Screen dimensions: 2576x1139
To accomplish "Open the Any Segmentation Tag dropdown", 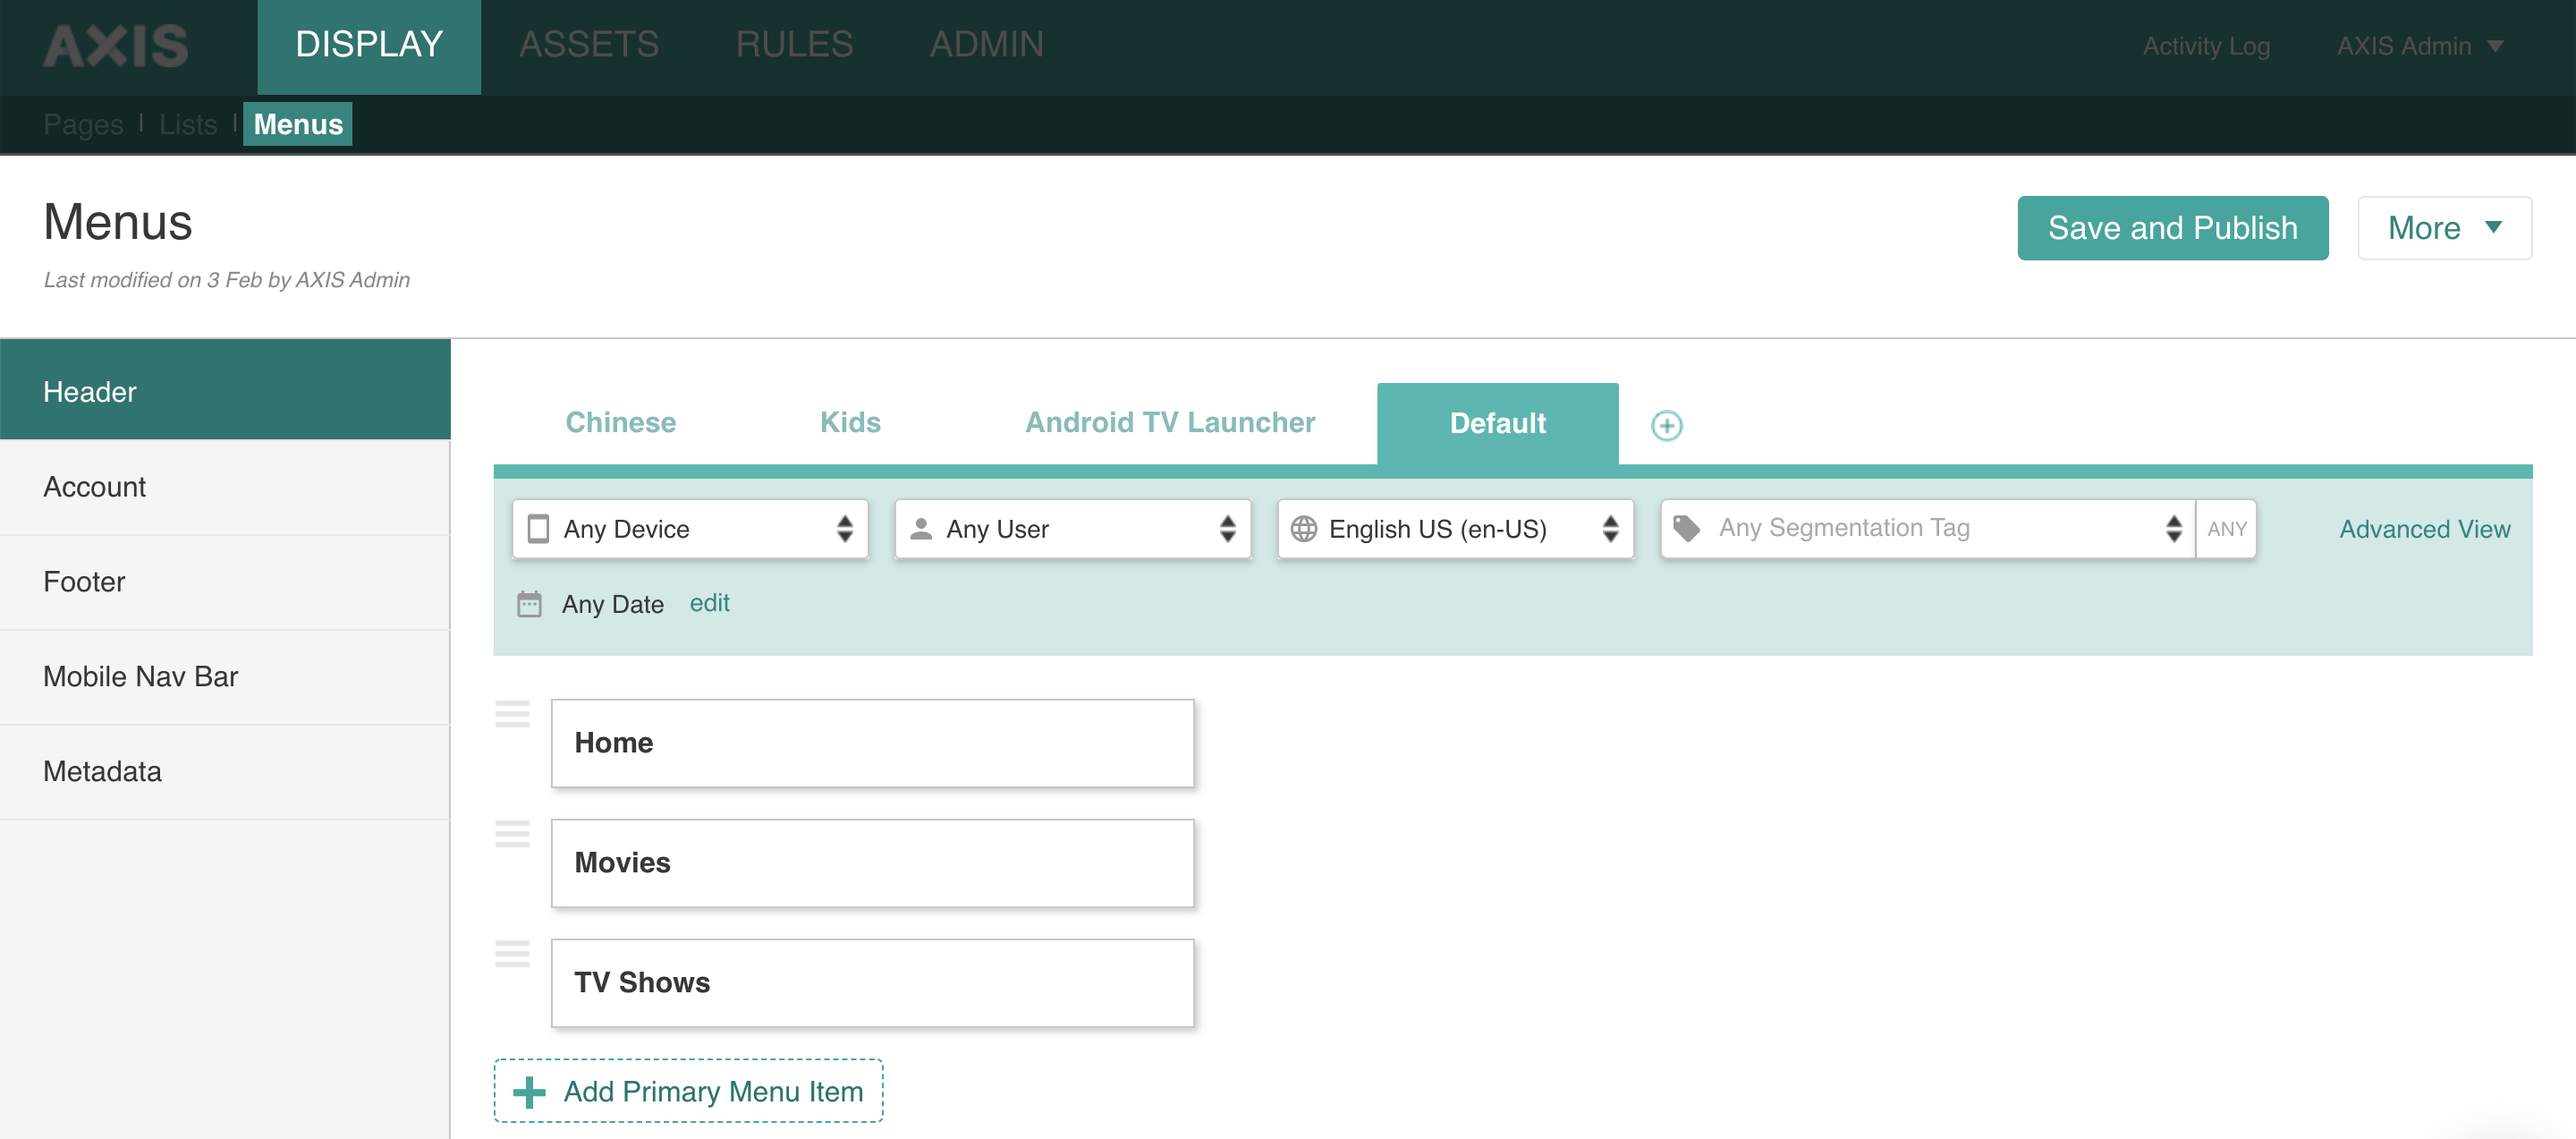I will [x=1928, y=529].
